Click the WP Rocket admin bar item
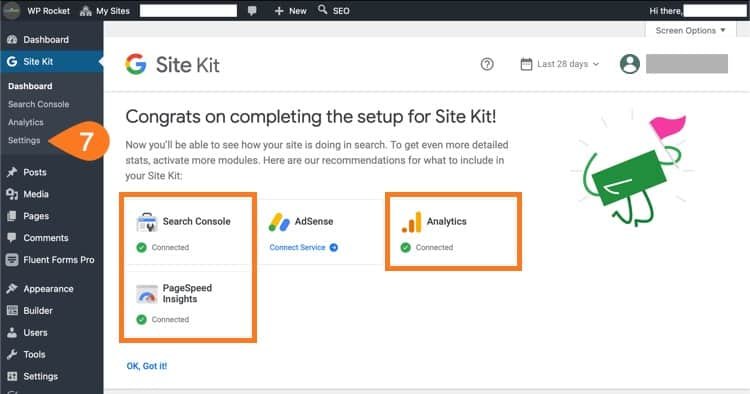This screenshot has width=750, height=394. click(48, 11)
